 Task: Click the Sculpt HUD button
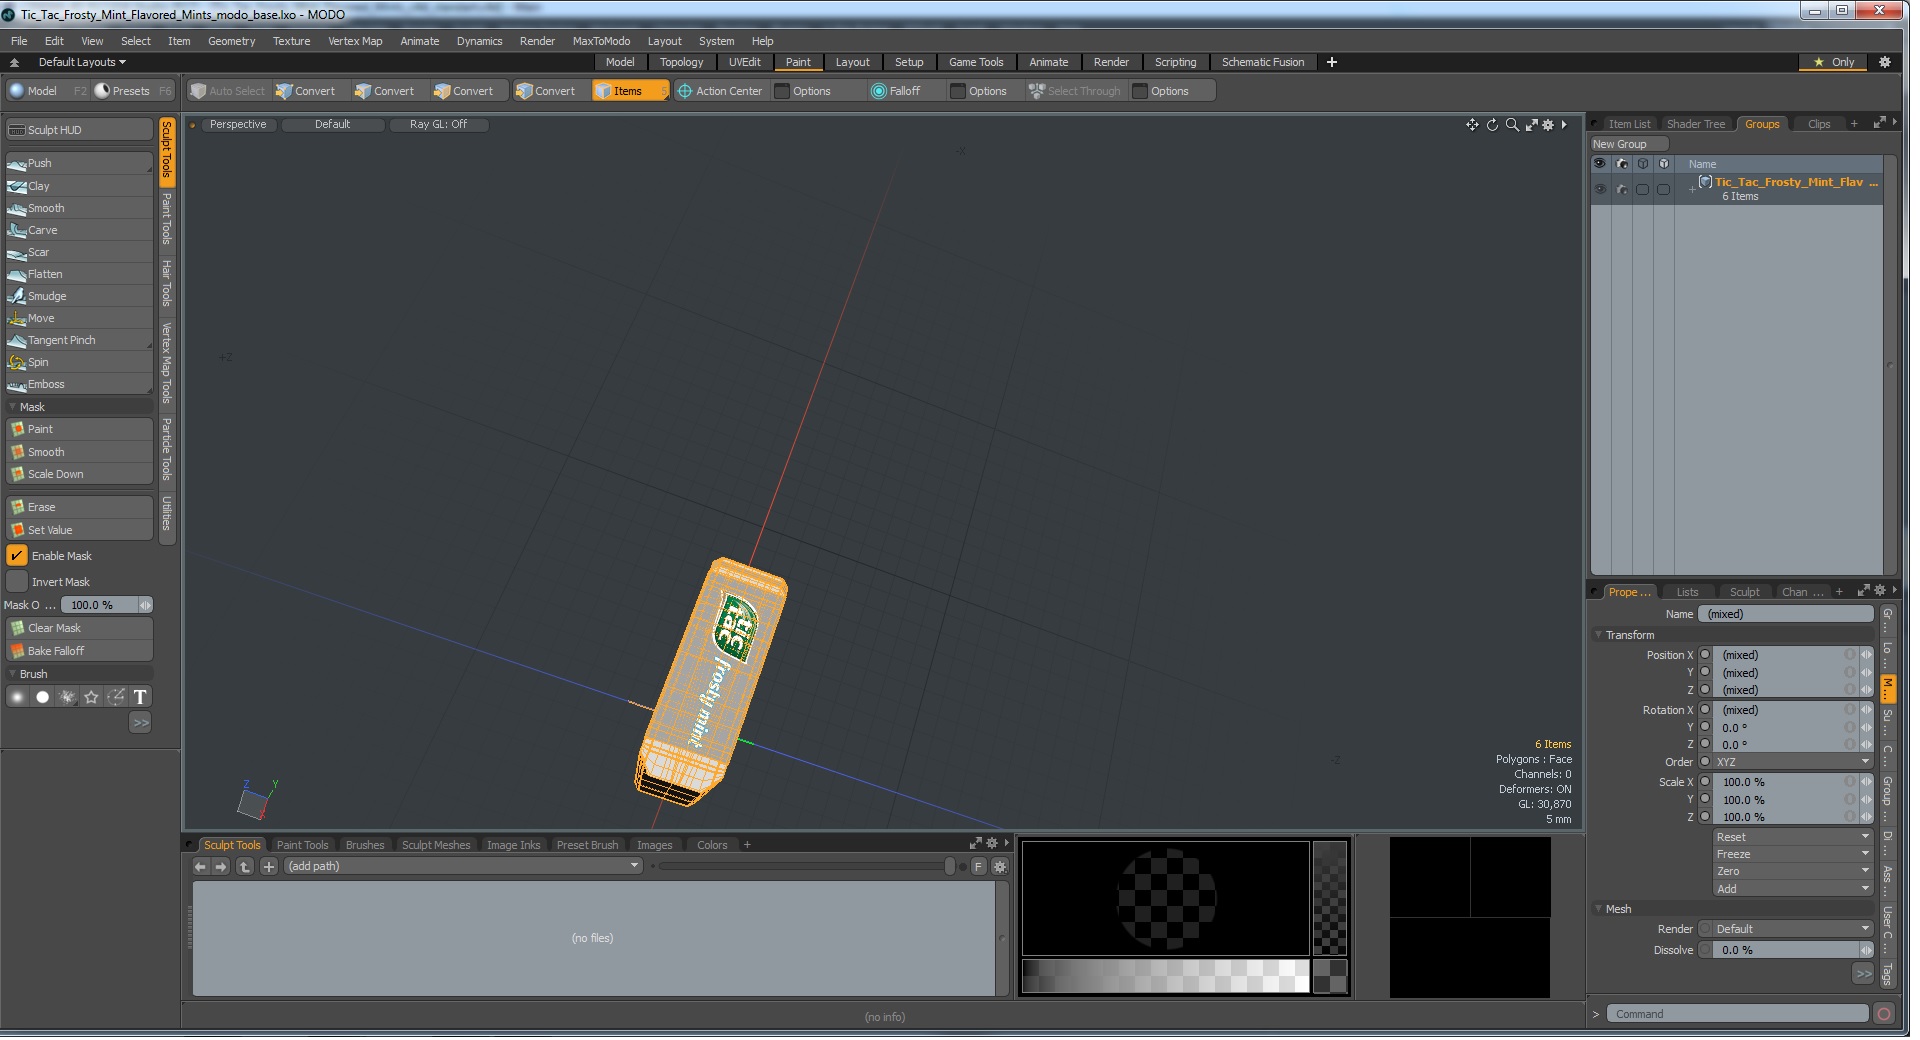coord(79,130)
